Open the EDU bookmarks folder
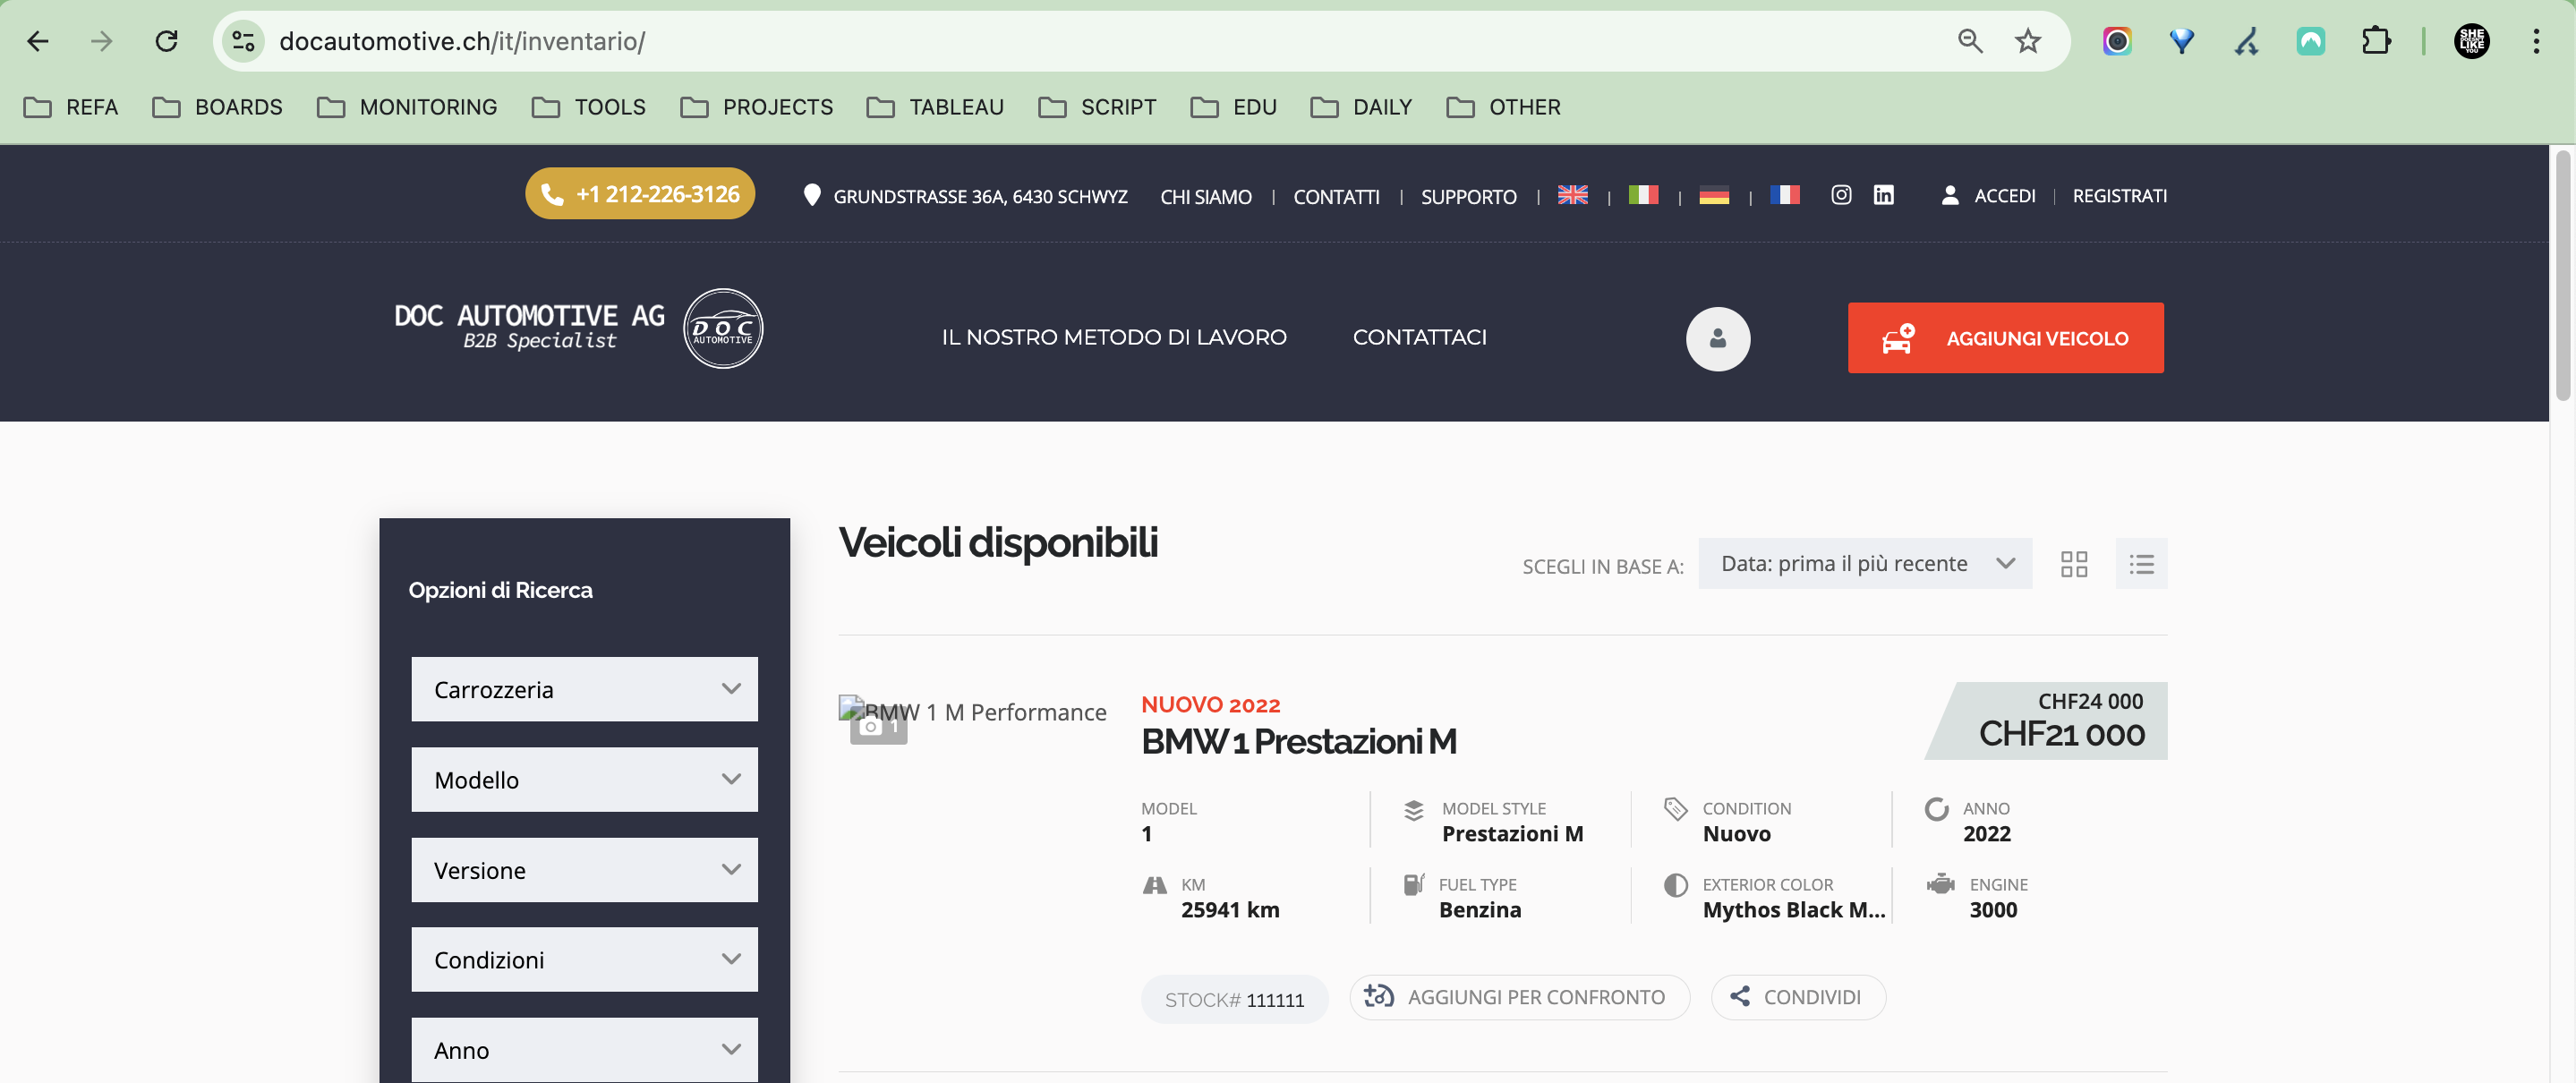Viewport: 2576px width, 1083px height. (x=1234, y=107)
